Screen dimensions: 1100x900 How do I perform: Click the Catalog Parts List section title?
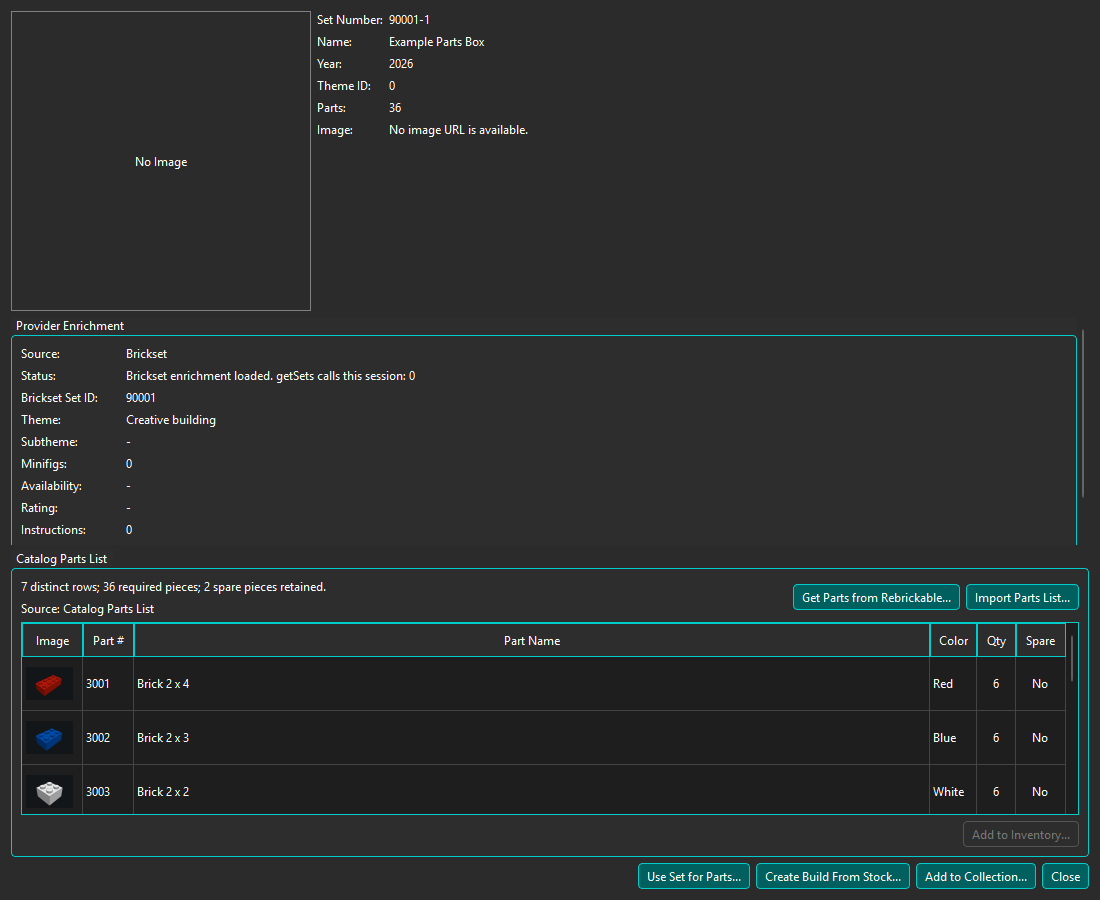coord(62,559)
